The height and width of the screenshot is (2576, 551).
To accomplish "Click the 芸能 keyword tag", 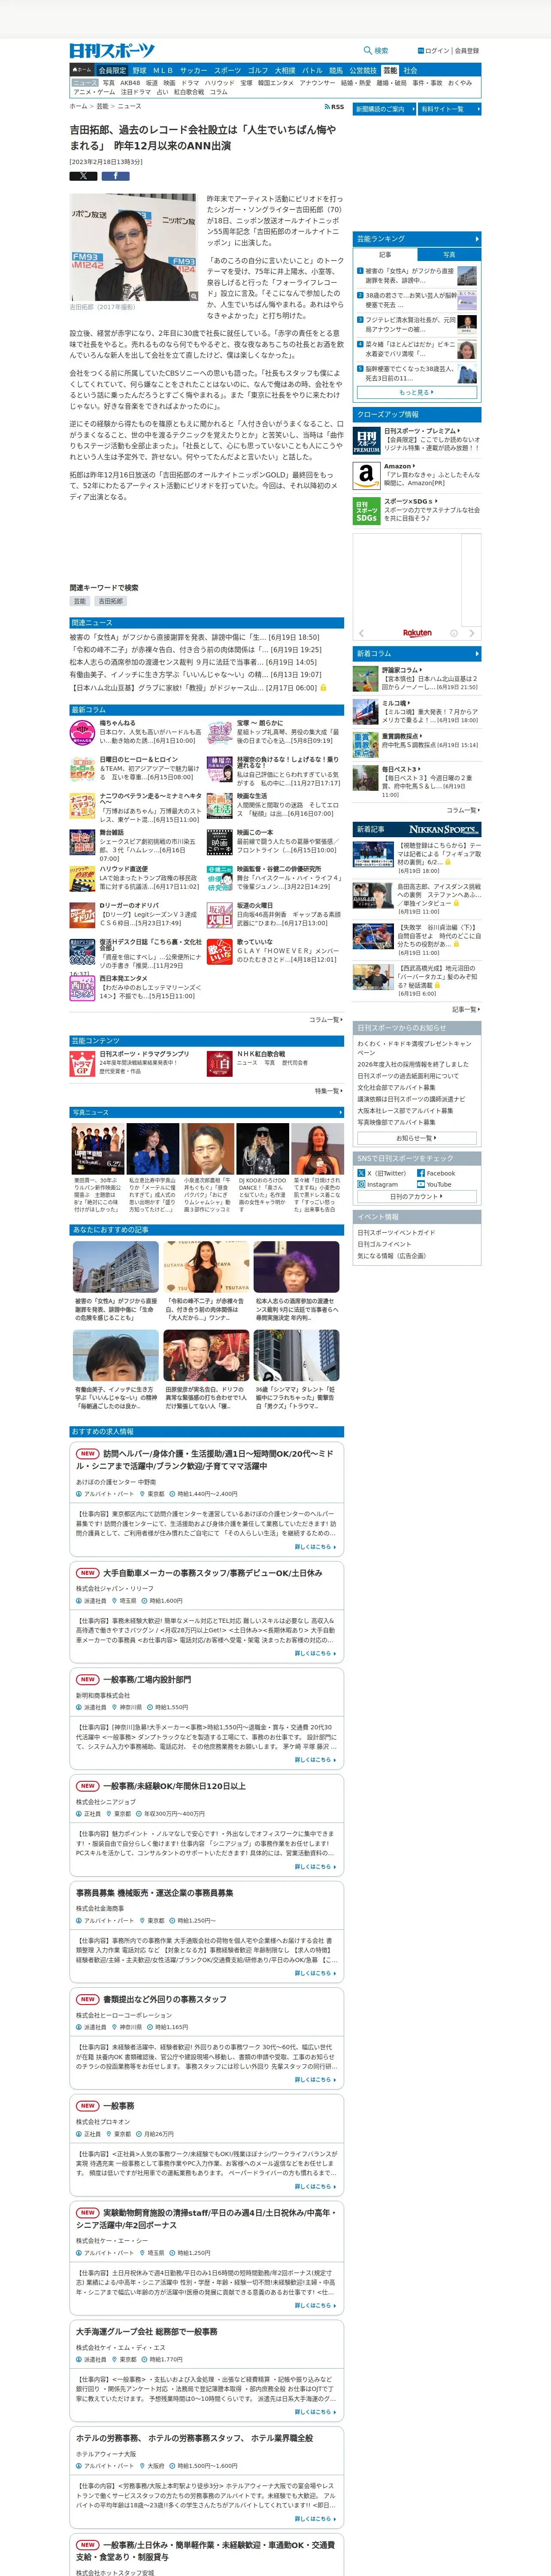I will point(80,602).
